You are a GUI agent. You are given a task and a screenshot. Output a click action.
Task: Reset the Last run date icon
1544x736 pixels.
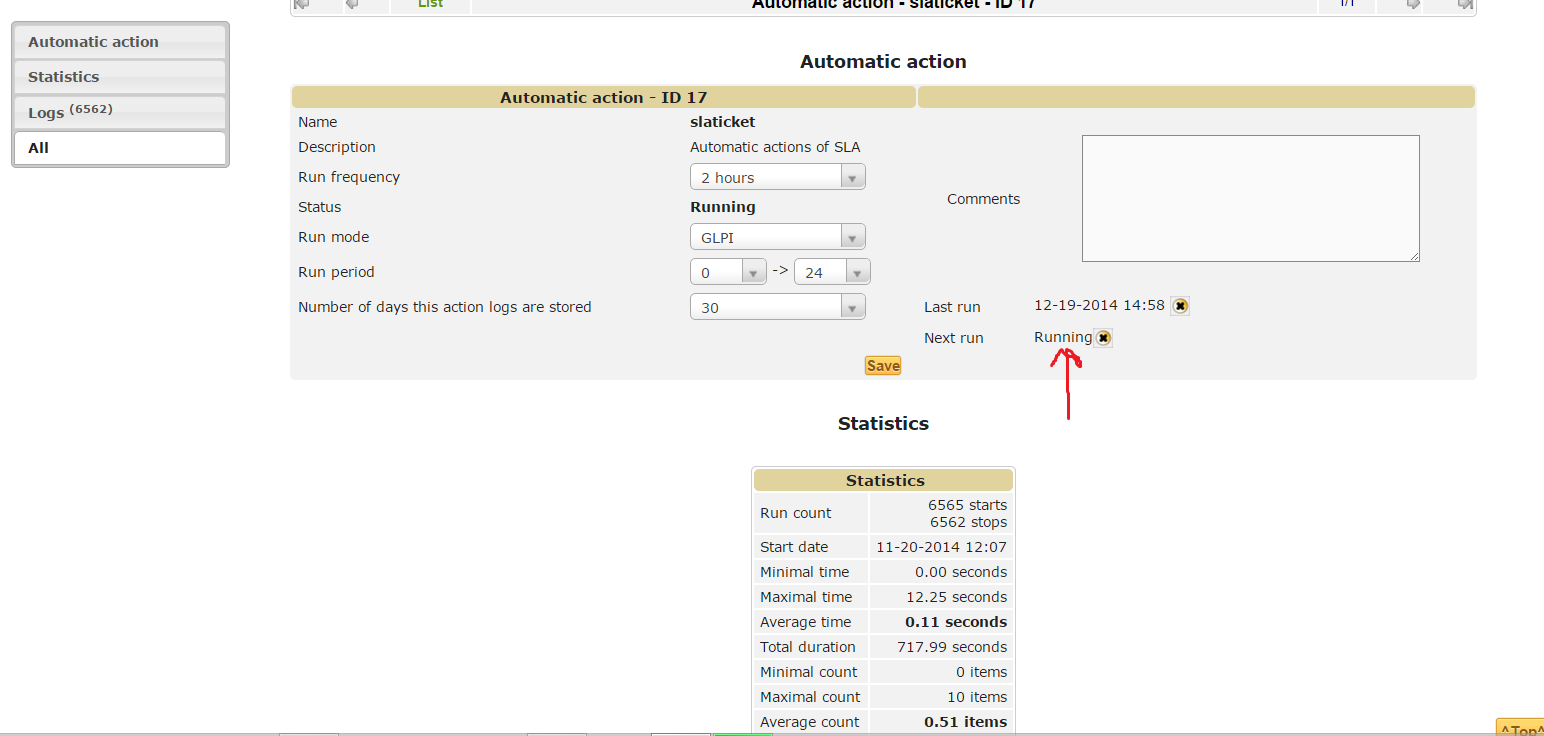coord(1180,306)
